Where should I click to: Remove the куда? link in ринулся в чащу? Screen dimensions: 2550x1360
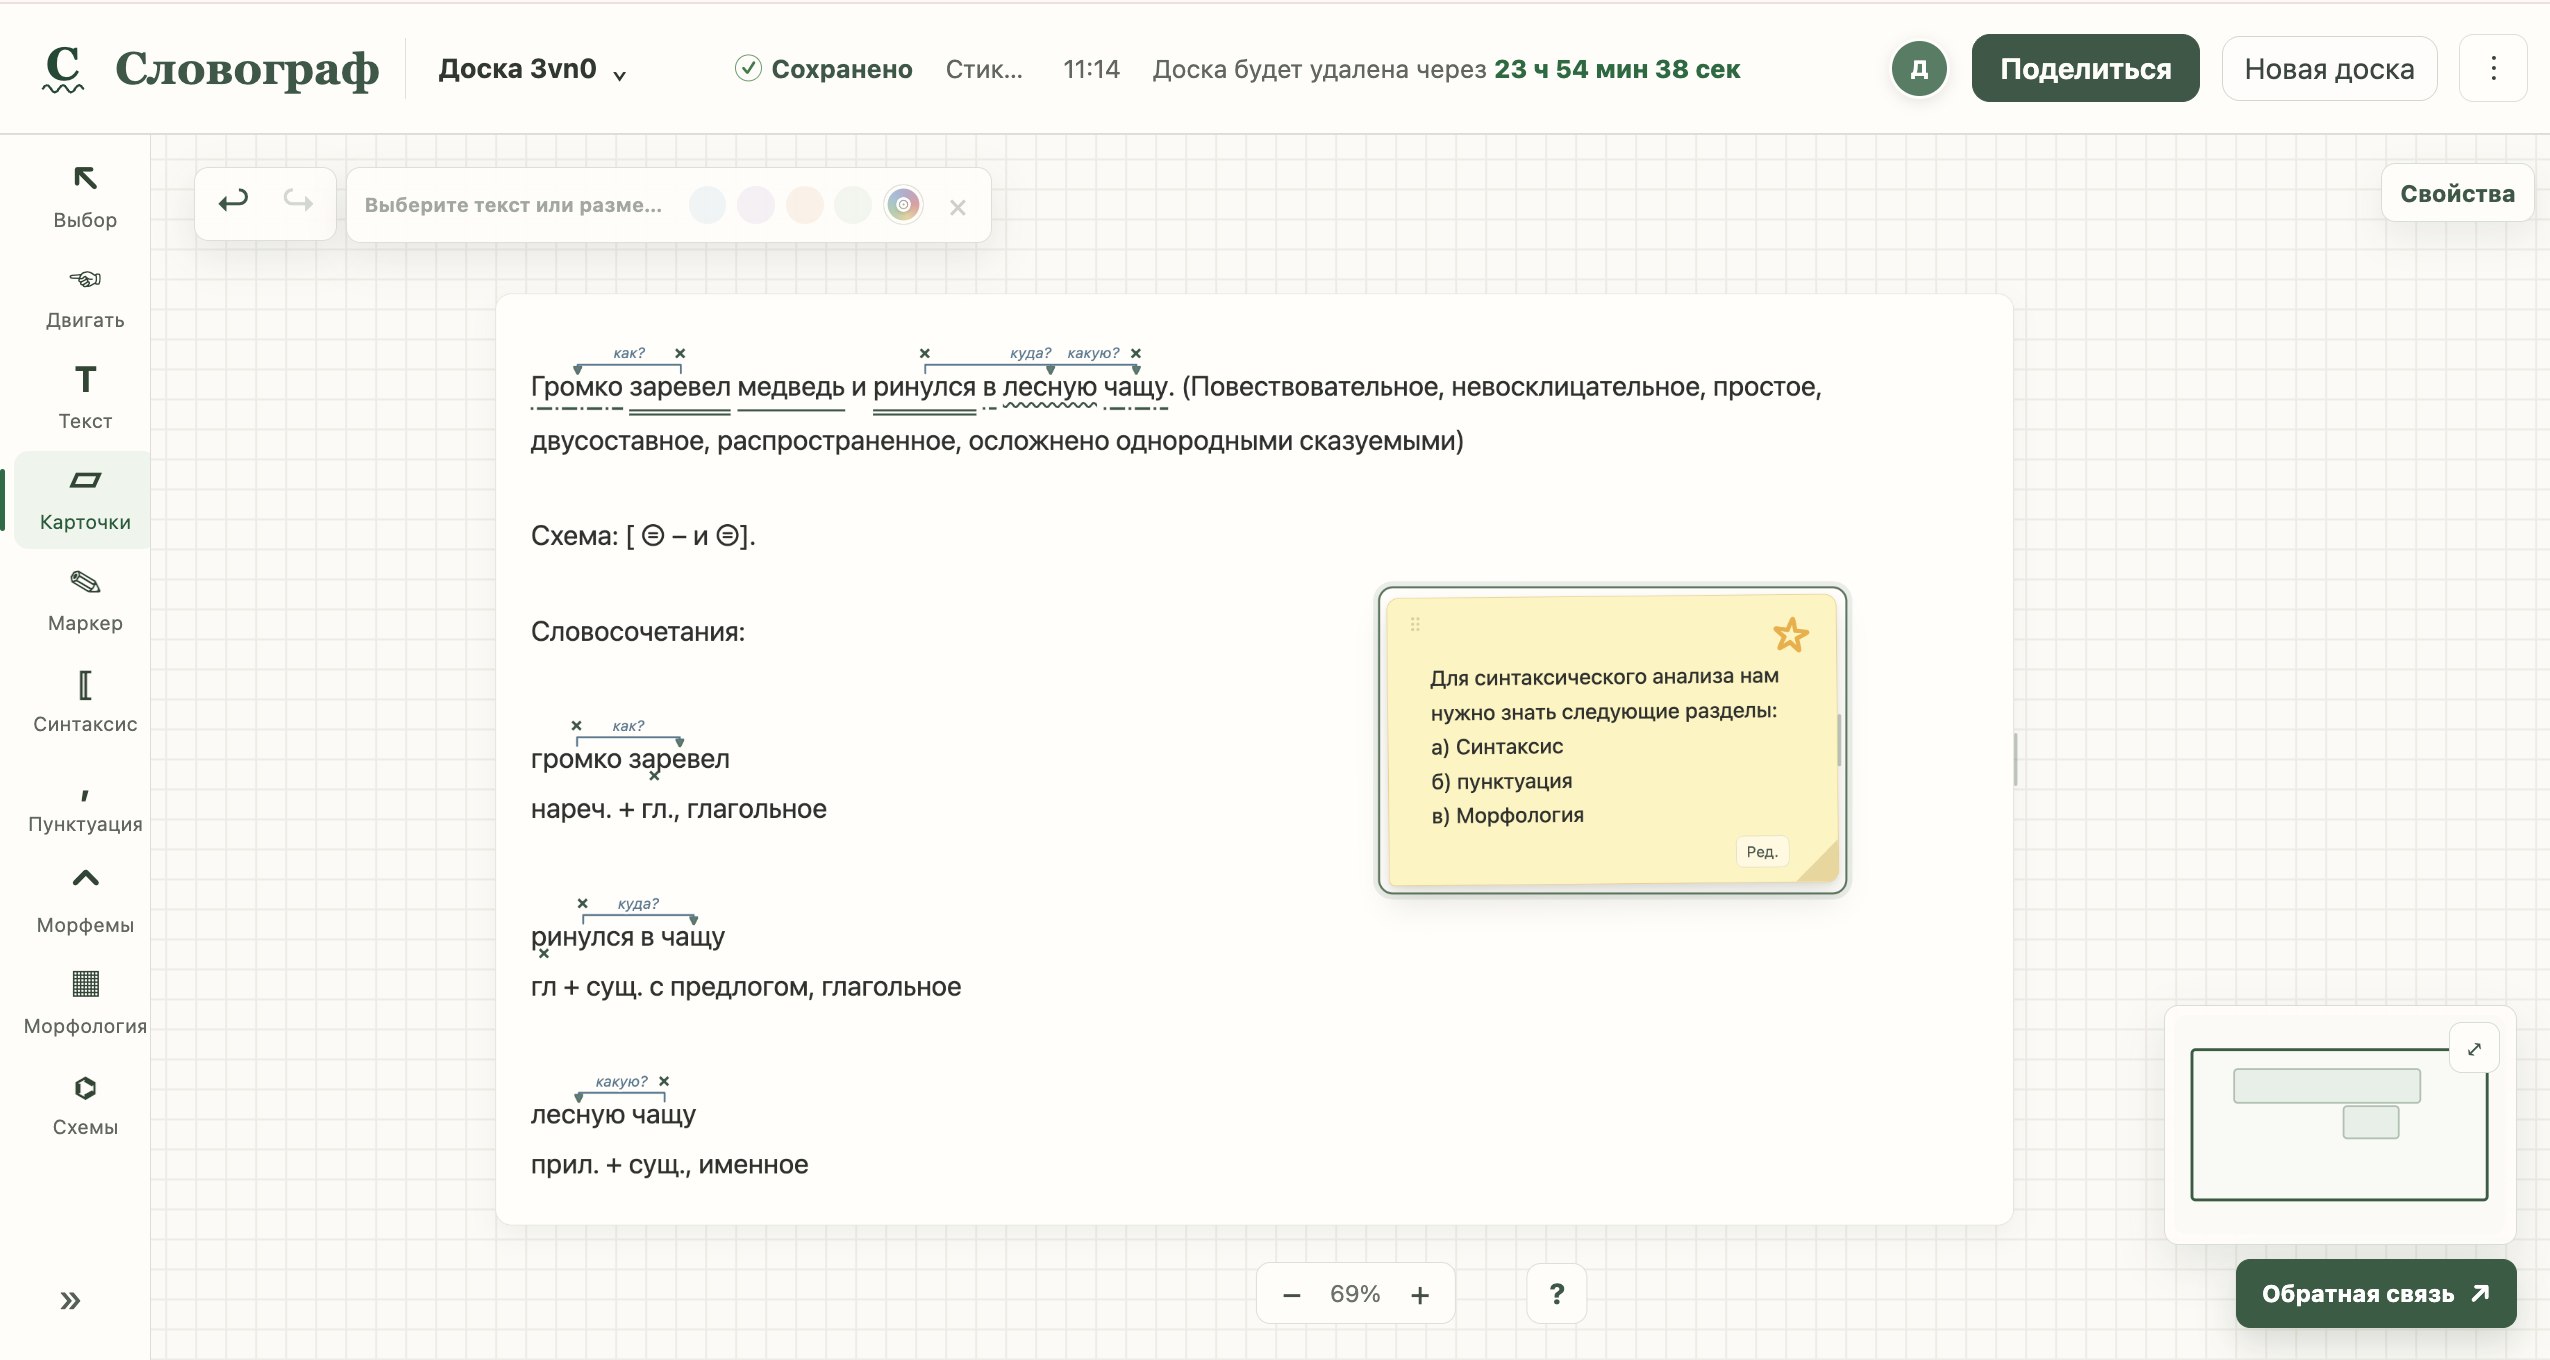click(x=583, y=903)
